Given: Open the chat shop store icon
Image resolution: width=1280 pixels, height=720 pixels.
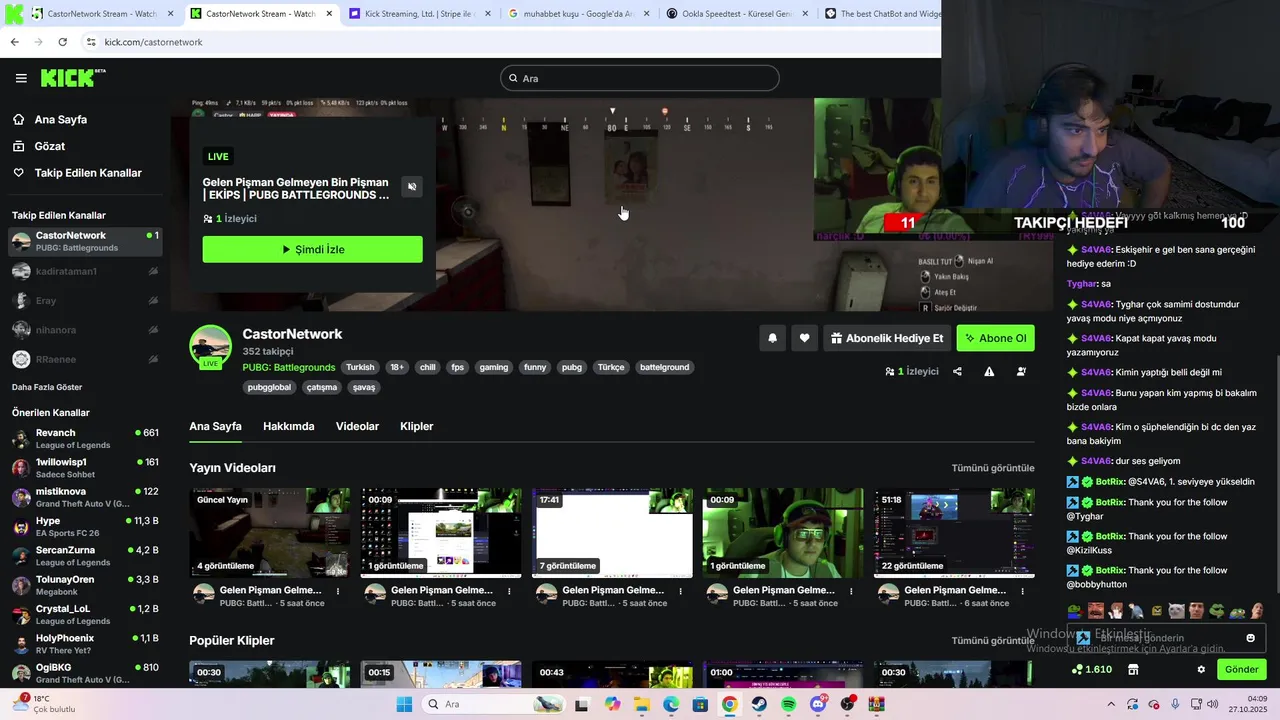Looking at the screenshot, I should point(1133,669).
